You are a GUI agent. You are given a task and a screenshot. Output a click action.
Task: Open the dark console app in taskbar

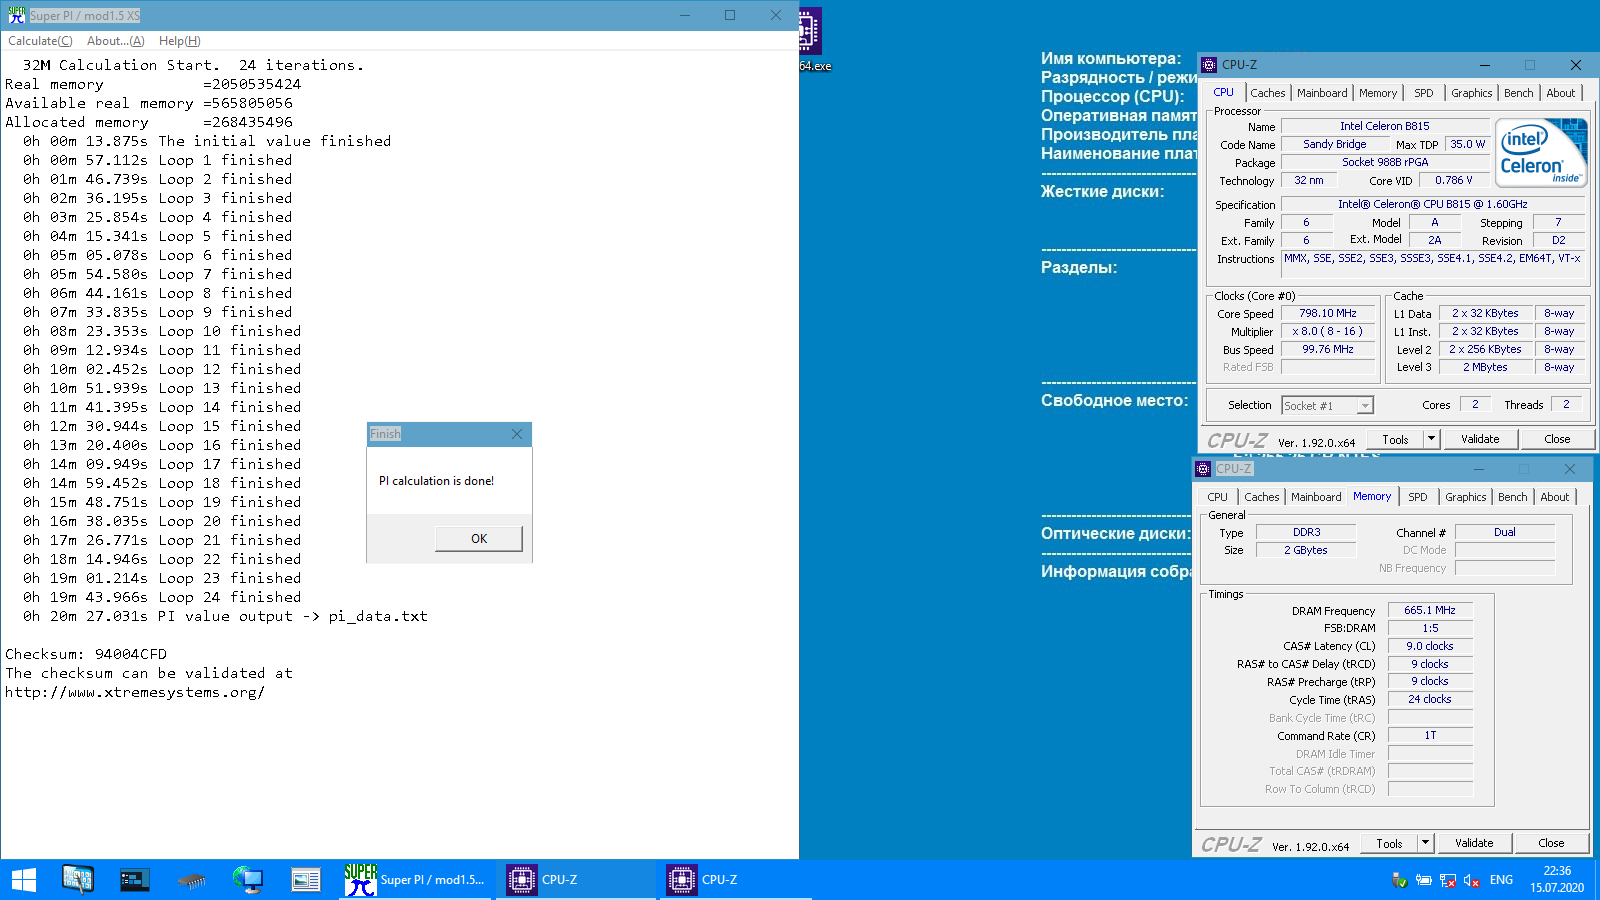click(134, 880)
